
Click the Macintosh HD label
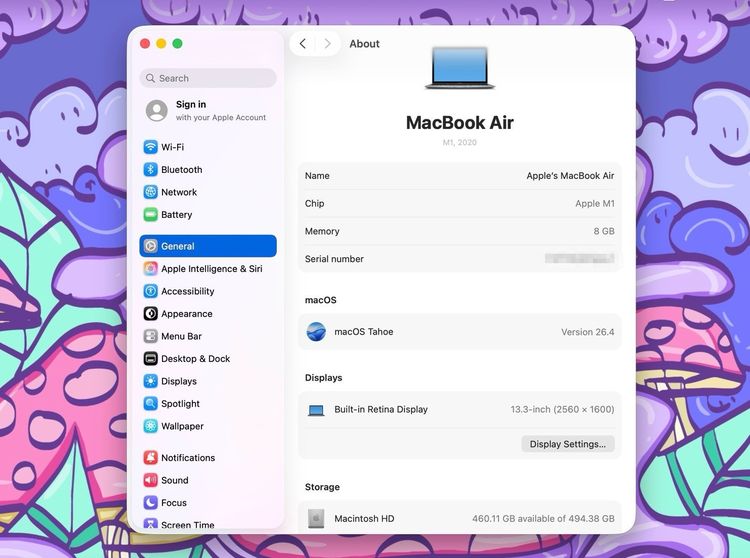pyautogui.click(x=364, y=518)
